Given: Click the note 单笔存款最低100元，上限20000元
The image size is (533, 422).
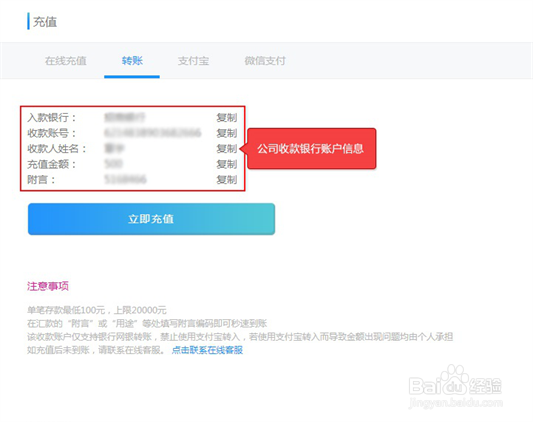Looking at the screenshot, I should pyautogui.click(x=97, y=310).
